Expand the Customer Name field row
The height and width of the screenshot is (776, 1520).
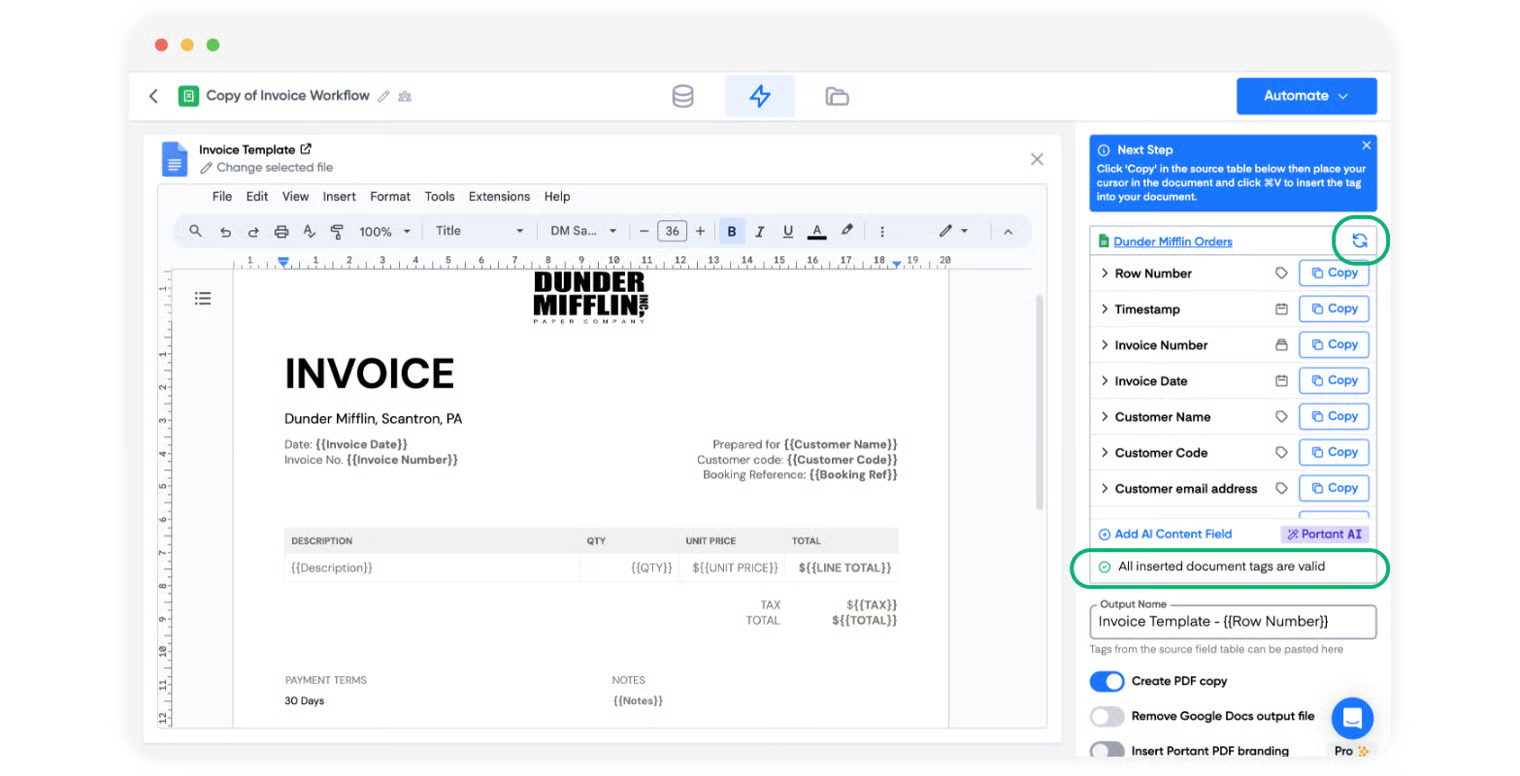[x=1105, y=417]
